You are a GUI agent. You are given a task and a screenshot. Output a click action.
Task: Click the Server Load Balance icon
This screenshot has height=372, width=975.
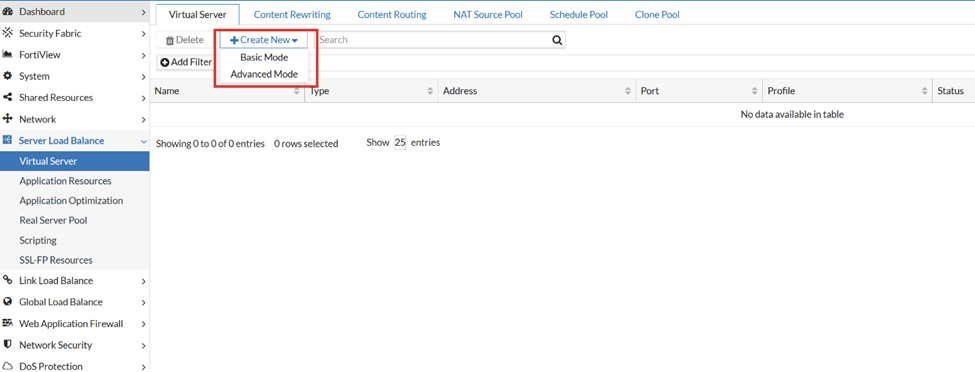click(x=8, y=140)
